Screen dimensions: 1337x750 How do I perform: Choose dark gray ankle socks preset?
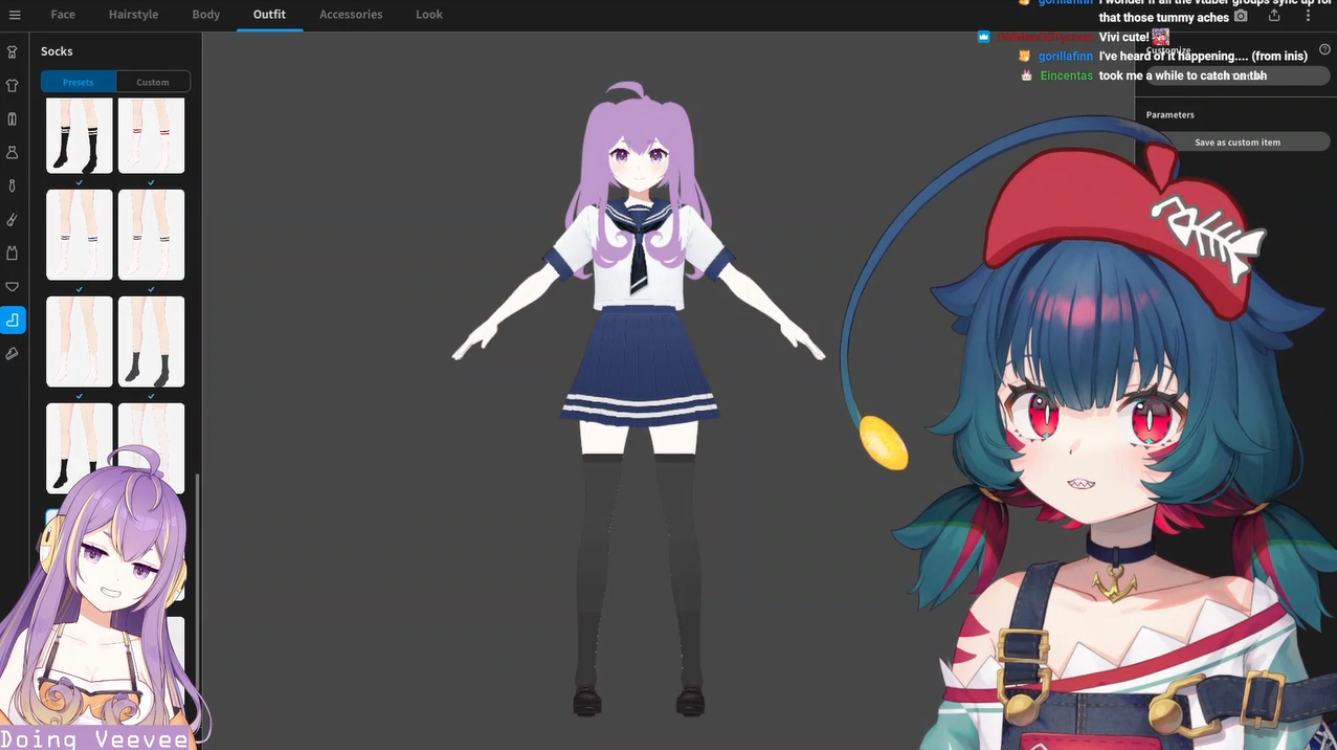[151, 341]
